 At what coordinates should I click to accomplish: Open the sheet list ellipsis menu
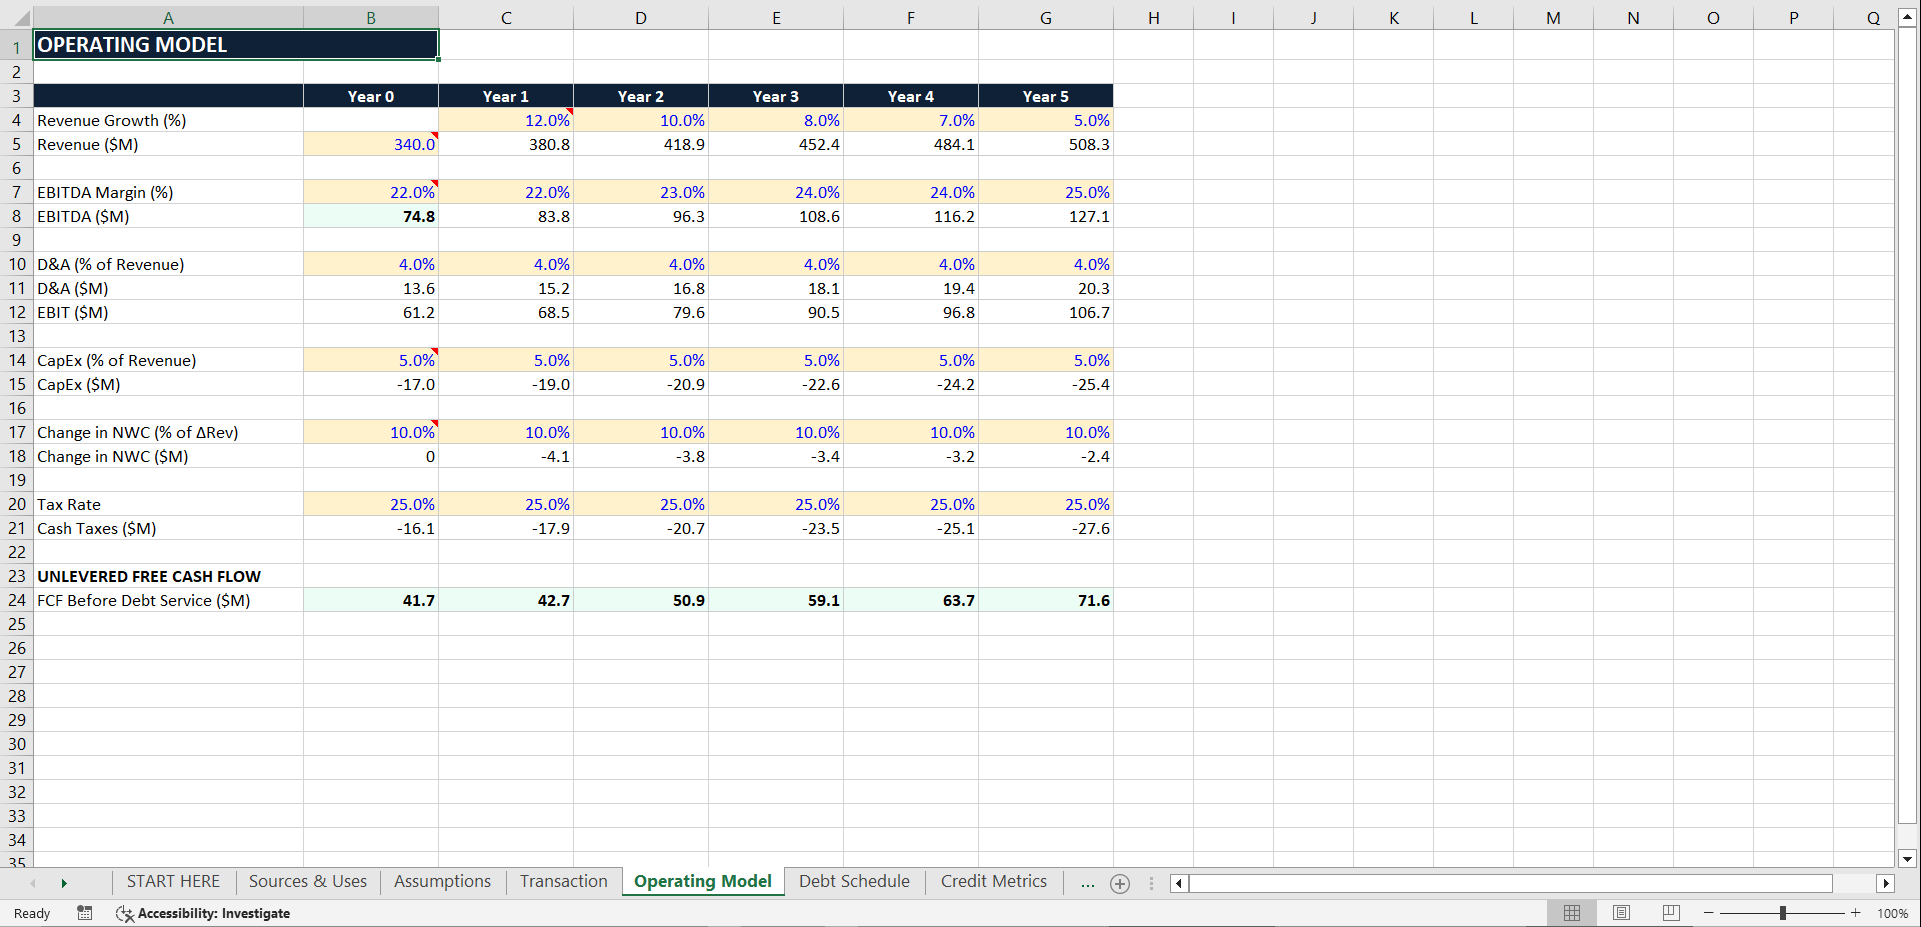pyautogui.click(x=1087, y=883)
